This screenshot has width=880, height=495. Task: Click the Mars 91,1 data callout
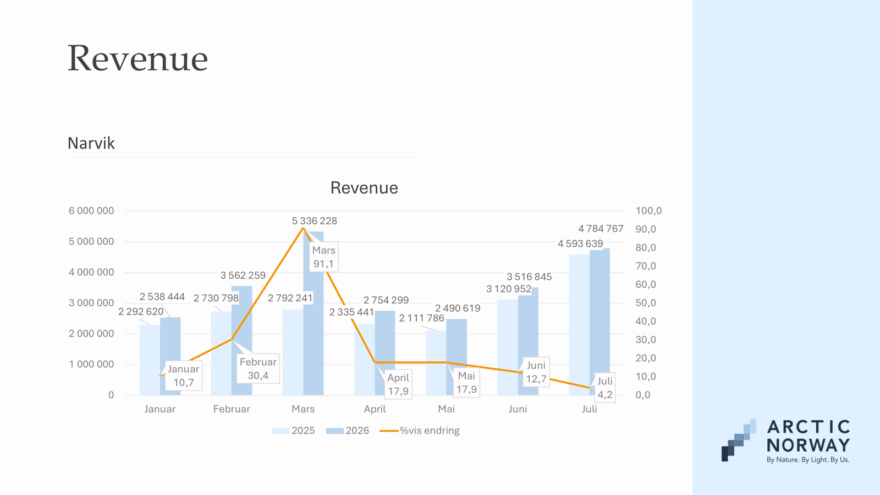(x=323, y=256)
